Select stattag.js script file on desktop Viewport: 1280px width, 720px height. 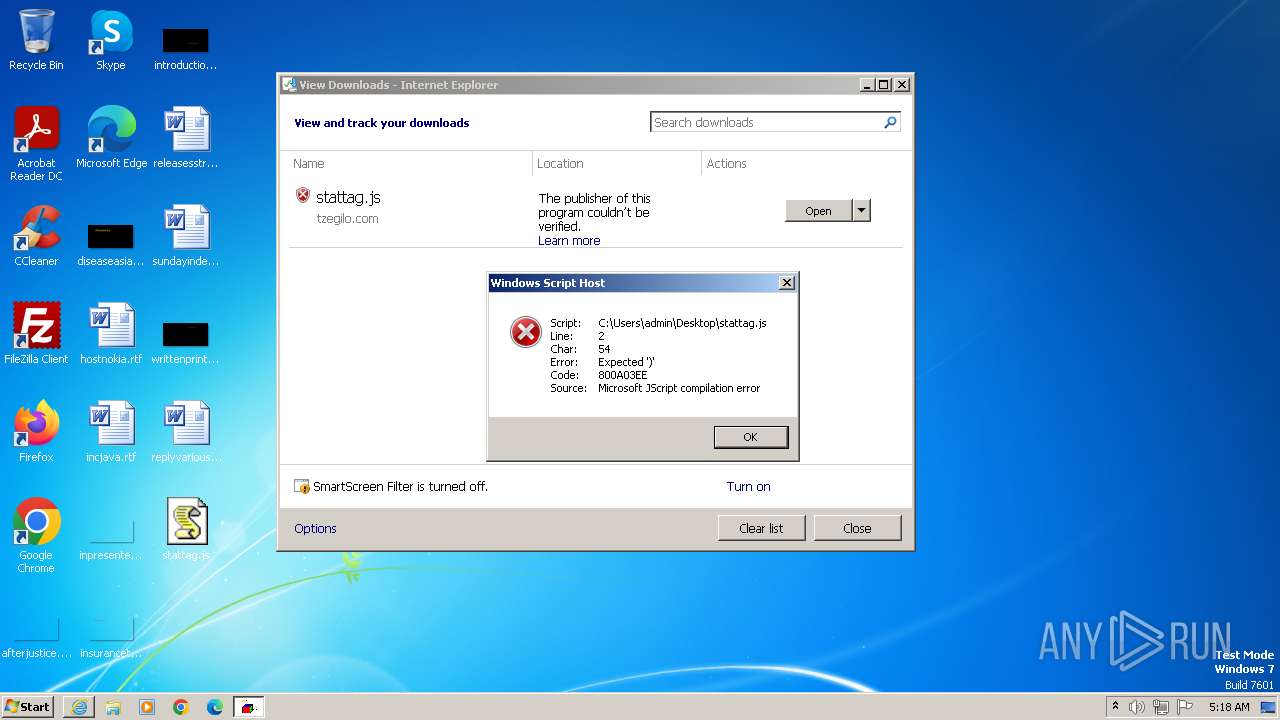pyautogui.click(x=186, y=530)
